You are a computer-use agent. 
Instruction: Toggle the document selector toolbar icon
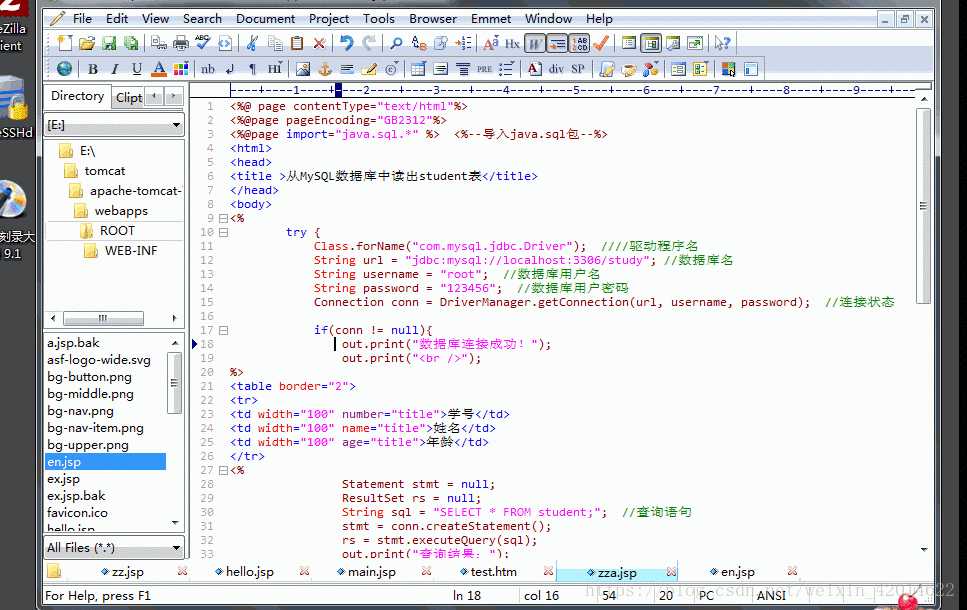point(629,43)
